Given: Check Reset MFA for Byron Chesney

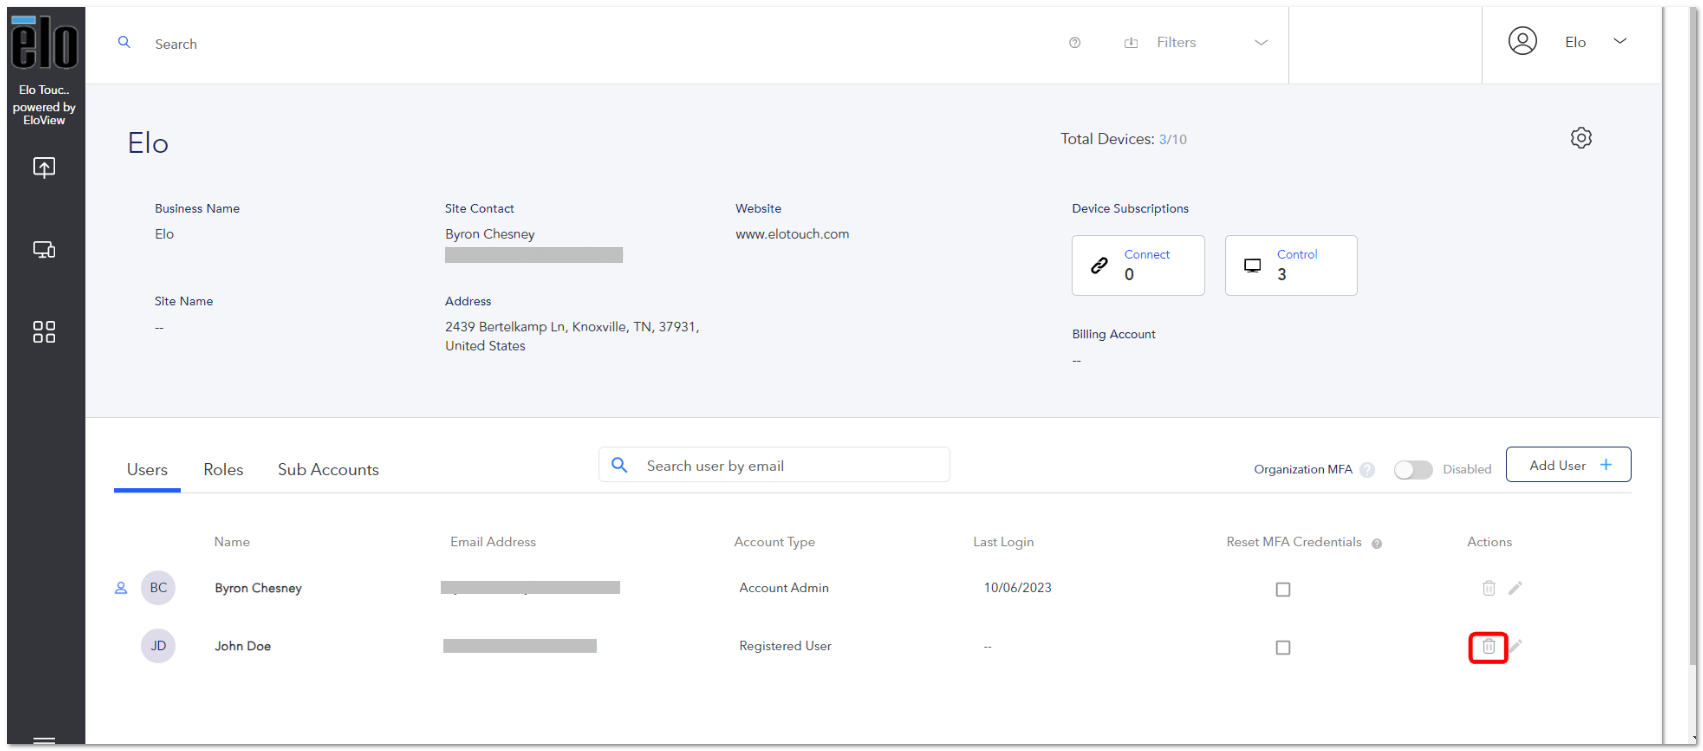Looking at the screenshot, I should (x=1283, y=590).
